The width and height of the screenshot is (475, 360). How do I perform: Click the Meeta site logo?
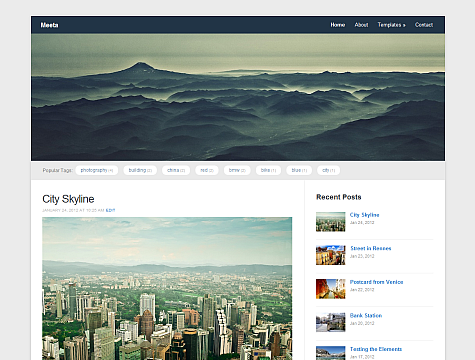click(49, 25)
